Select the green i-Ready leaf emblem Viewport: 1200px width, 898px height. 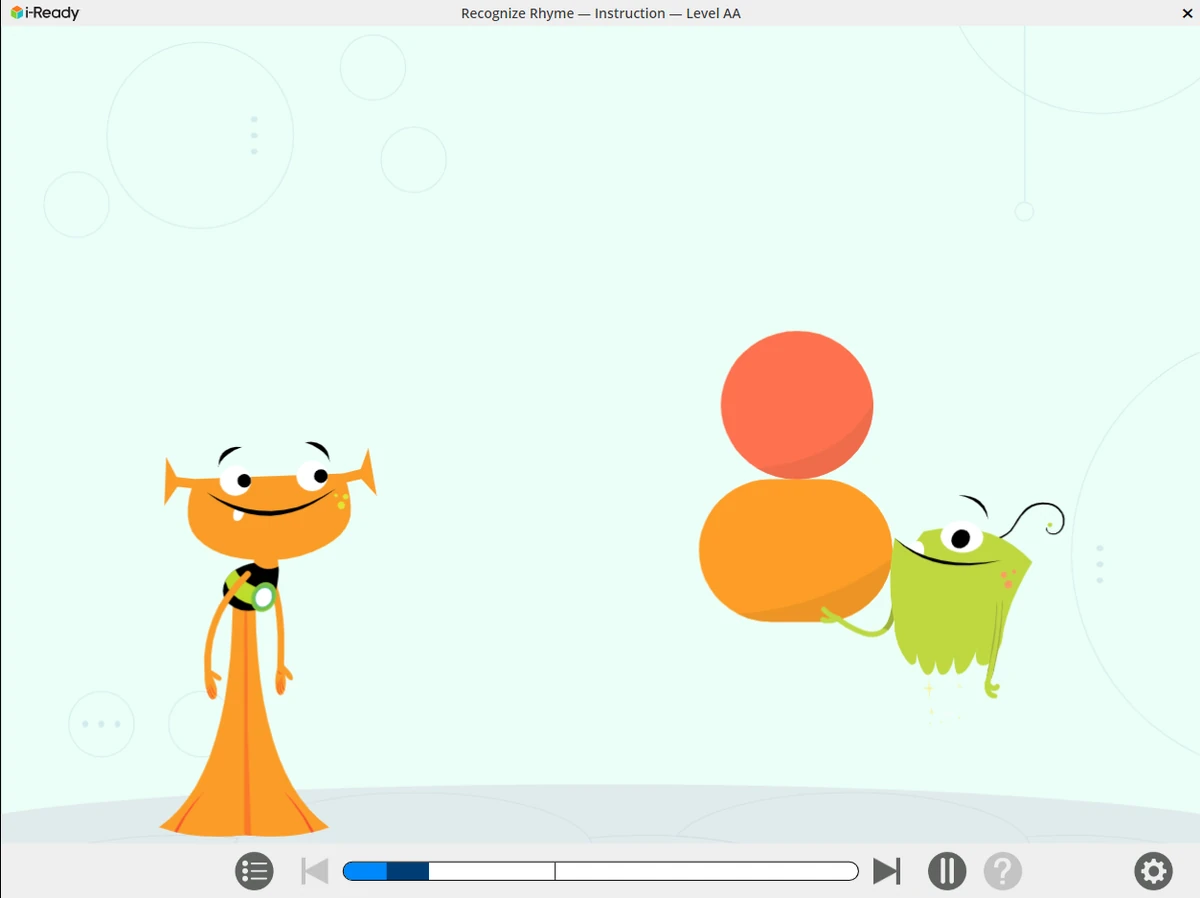[x=13, y=13]
